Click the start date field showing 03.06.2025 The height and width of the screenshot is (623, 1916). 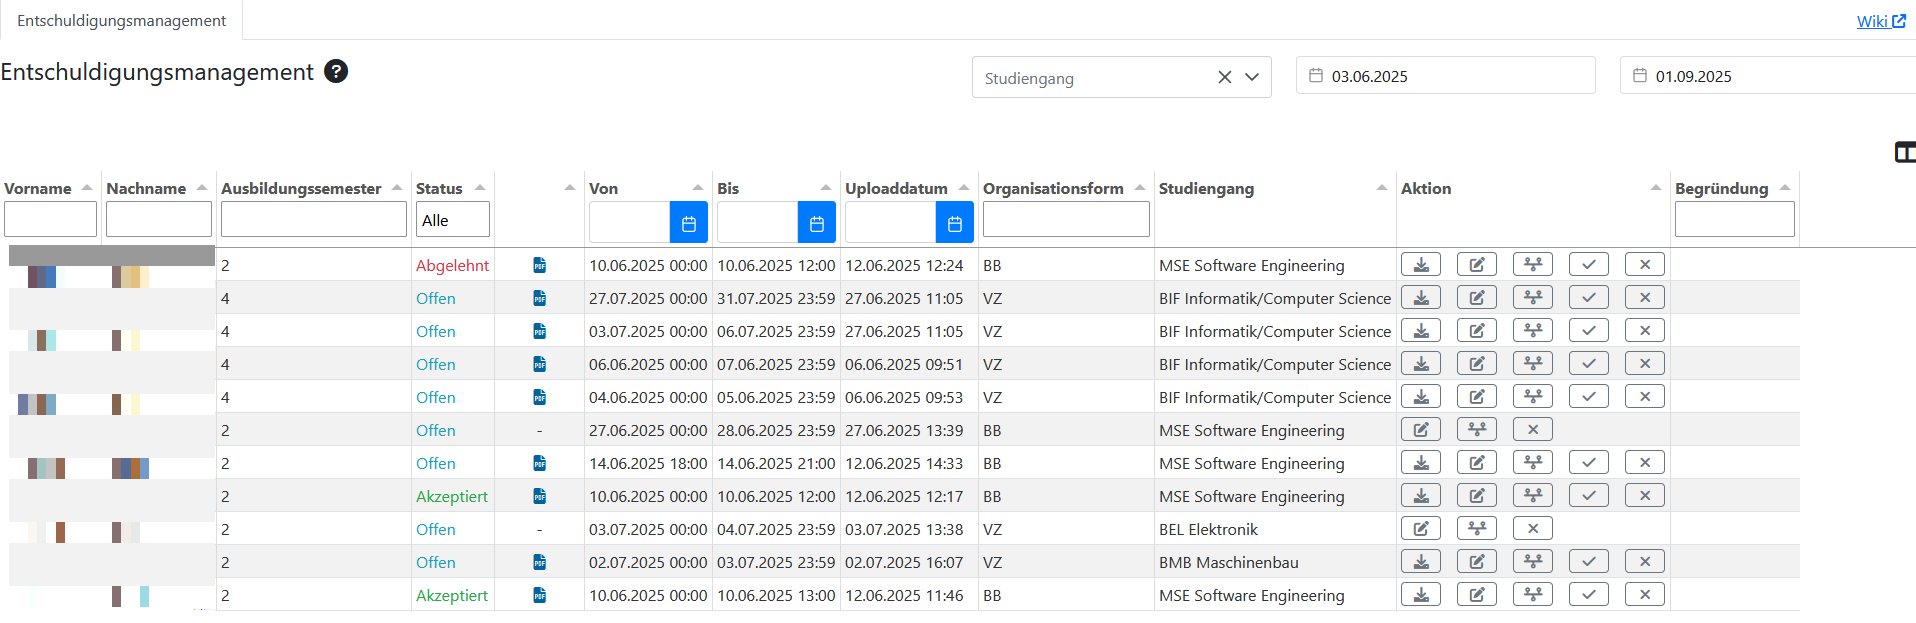pos(1445,76)
